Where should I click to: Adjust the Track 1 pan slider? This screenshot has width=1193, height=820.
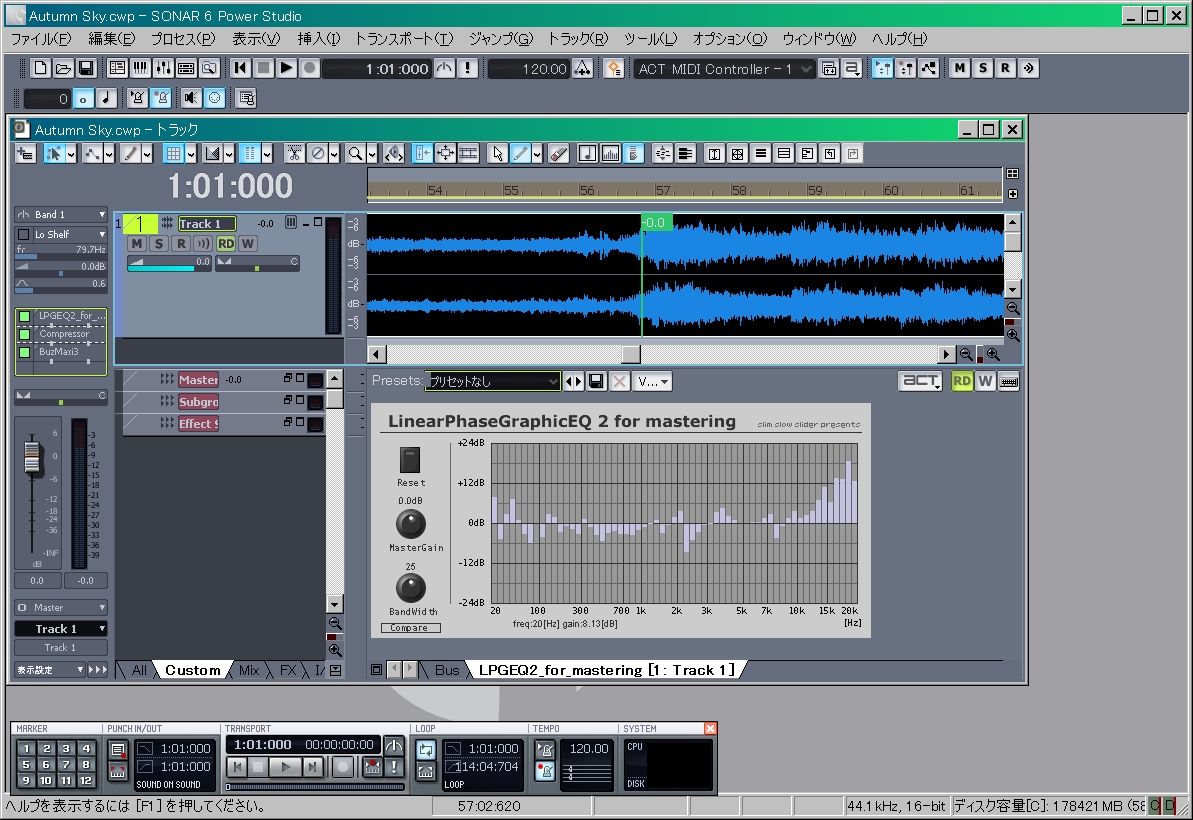(x=257, y=263)
